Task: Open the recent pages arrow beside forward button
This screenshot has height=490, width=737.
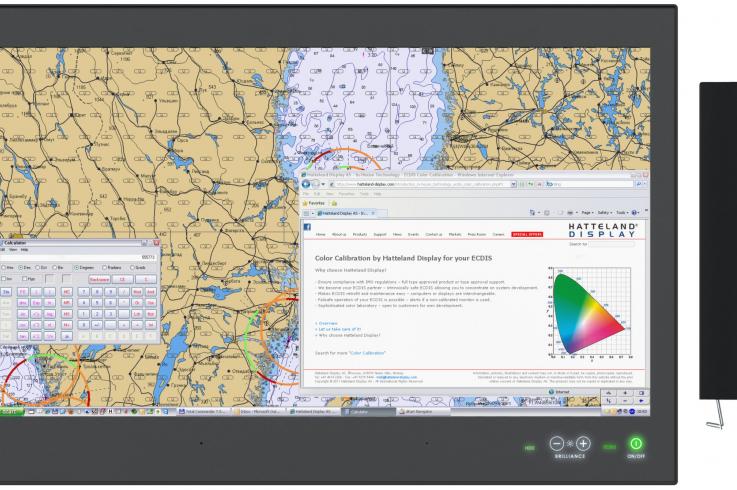Action: 323,184
